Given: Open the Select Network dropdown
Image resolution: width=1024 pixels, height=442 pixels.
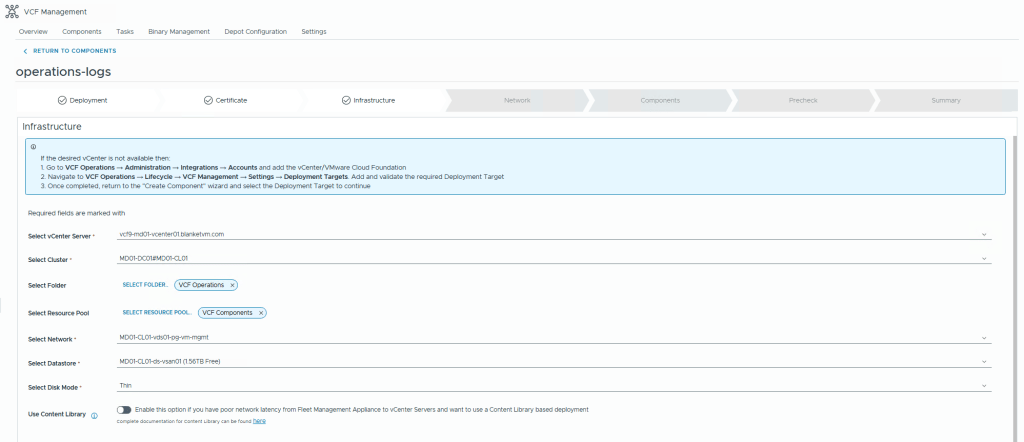Looking at the screenshot, I should coord(984,338).
